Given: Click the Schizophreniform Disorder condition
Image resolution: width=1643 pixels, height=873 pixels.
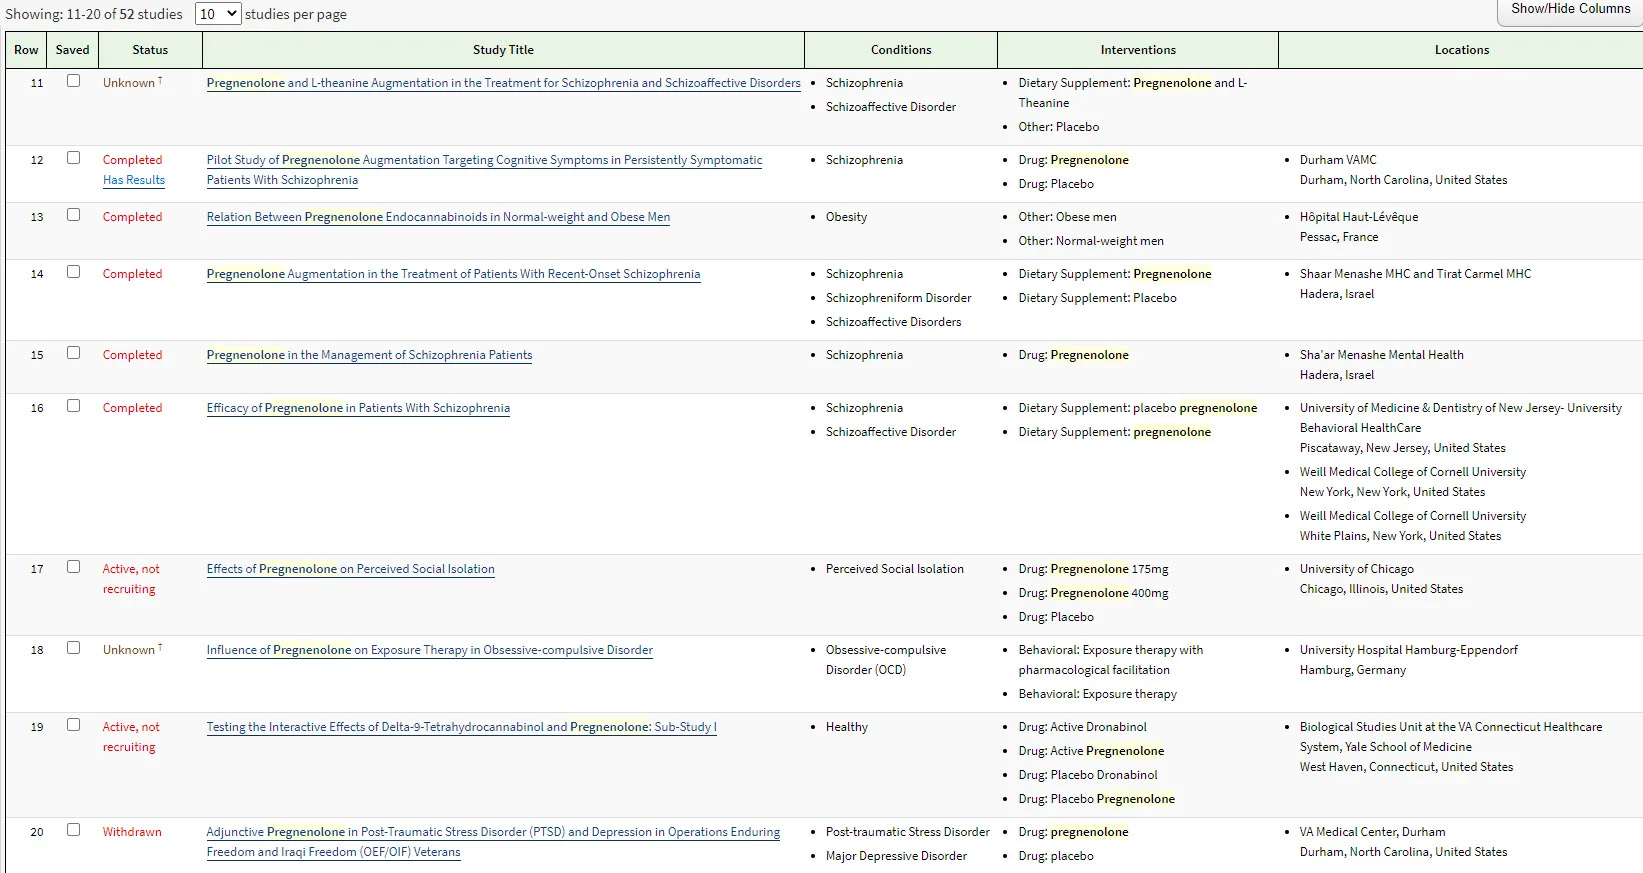Looking at the screenshot, I should click(x=899, y=298).
